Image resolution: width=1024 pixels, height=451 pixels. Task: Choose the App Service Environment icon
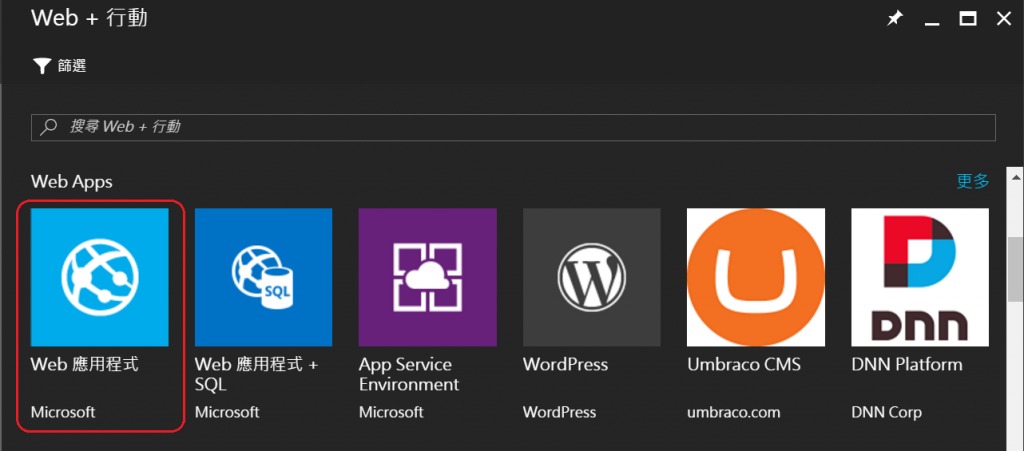pyautogui.click(x=428, y=277)
